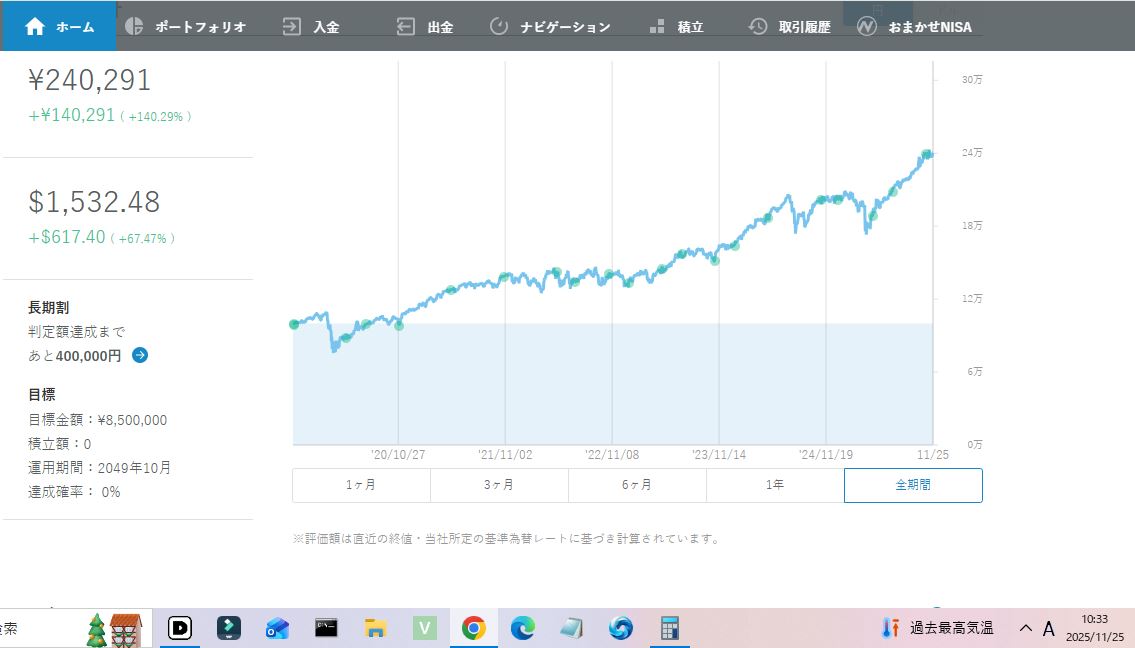Open 取引履歴 clock history icon
This screenshot has width=1135, height=648.
click(x=758, y=27)
